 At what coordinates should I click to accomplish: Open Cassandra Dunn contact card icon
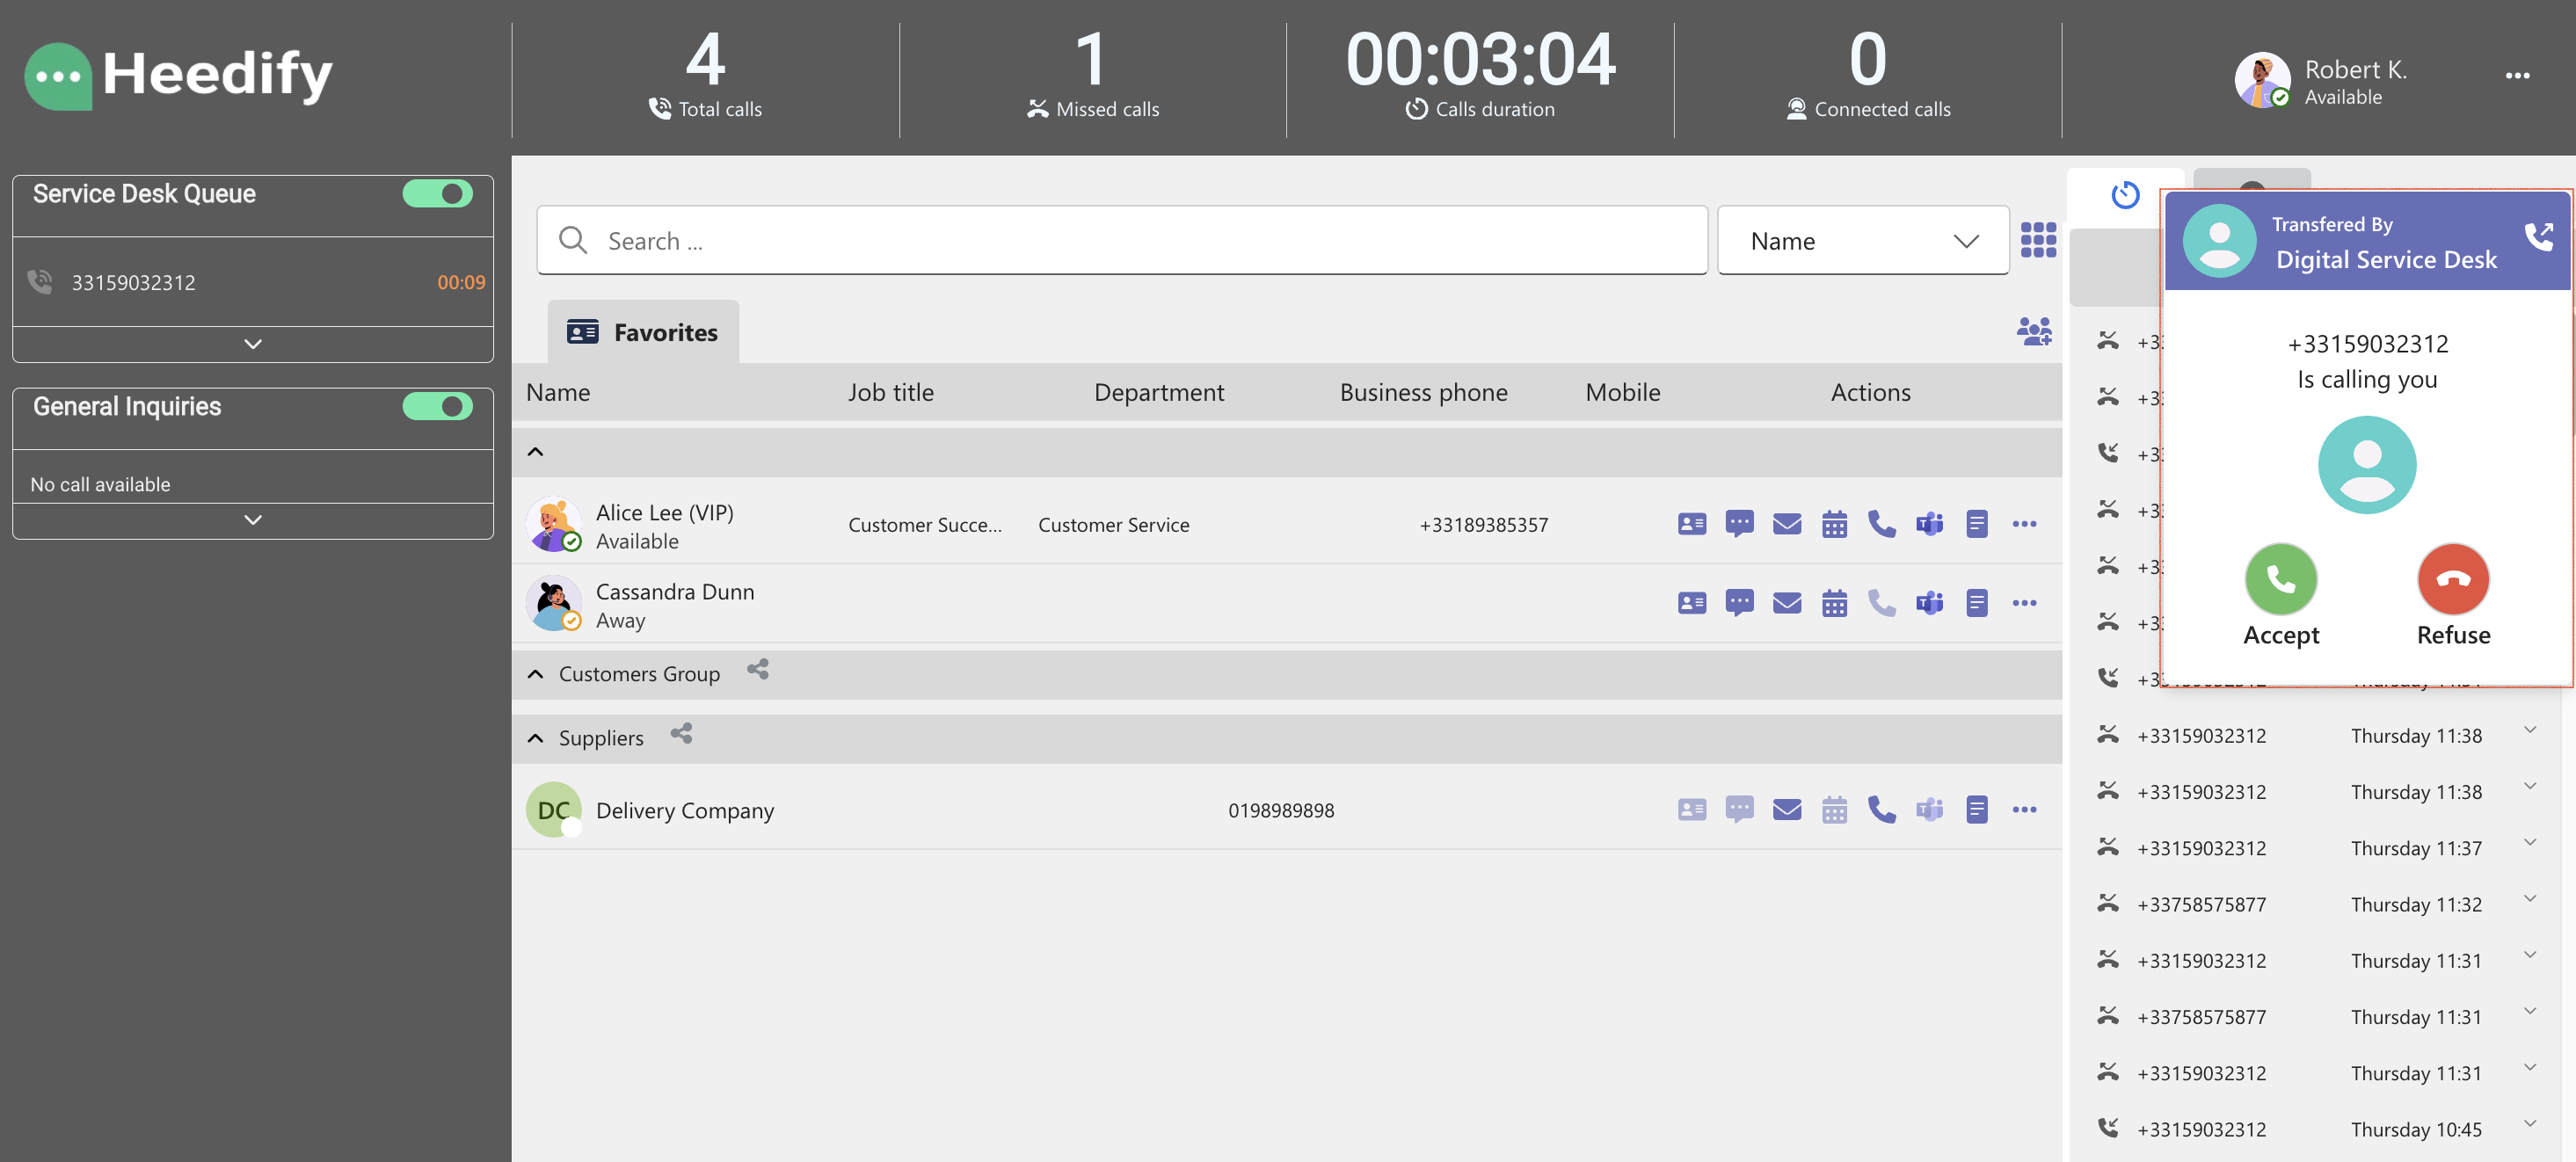[x=1692, y=603]
